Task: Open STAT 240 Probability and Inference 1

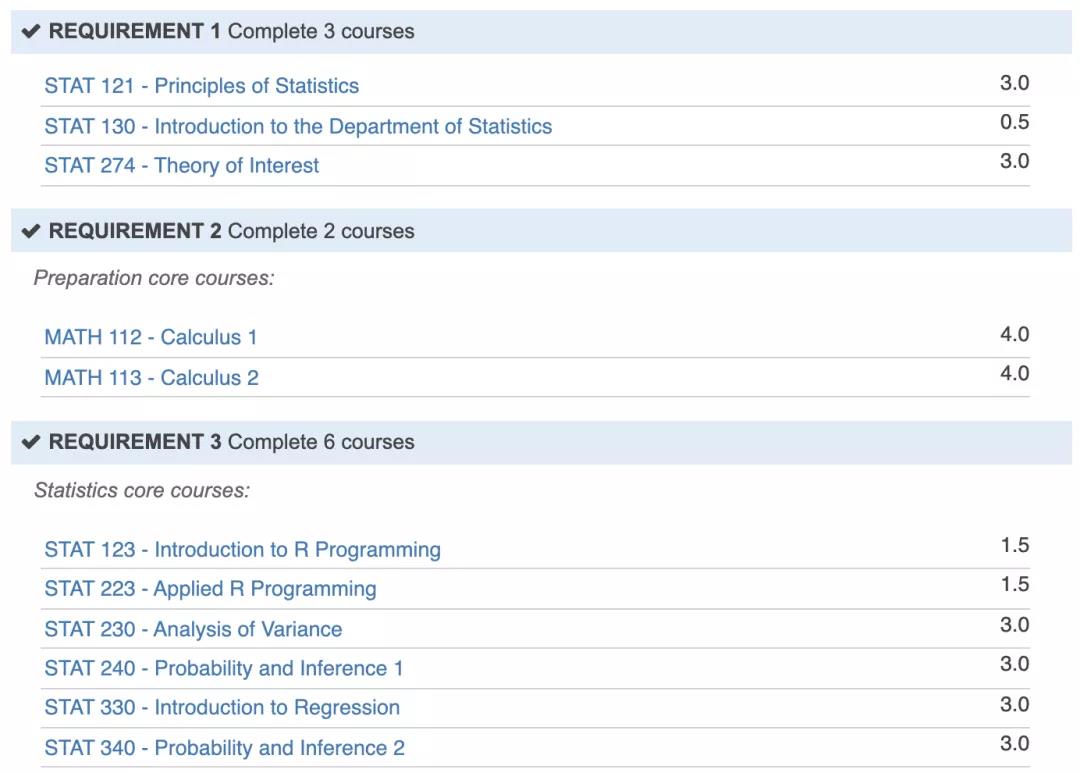Action: [x=223, y=669]
